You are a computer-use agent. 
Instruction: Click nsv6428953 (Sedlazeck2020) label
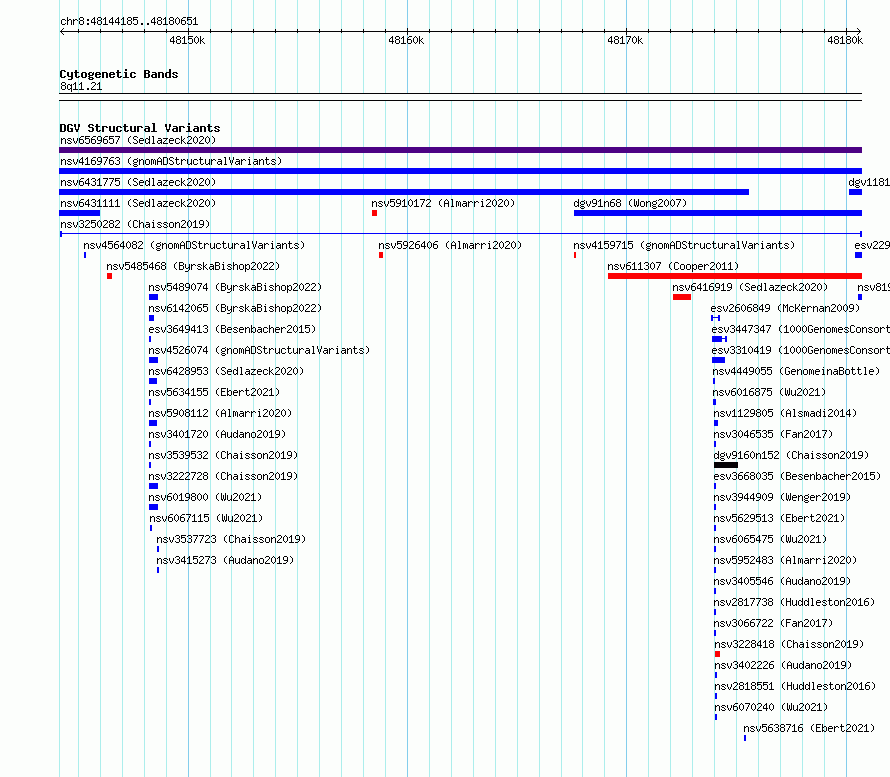click(226, 371)
